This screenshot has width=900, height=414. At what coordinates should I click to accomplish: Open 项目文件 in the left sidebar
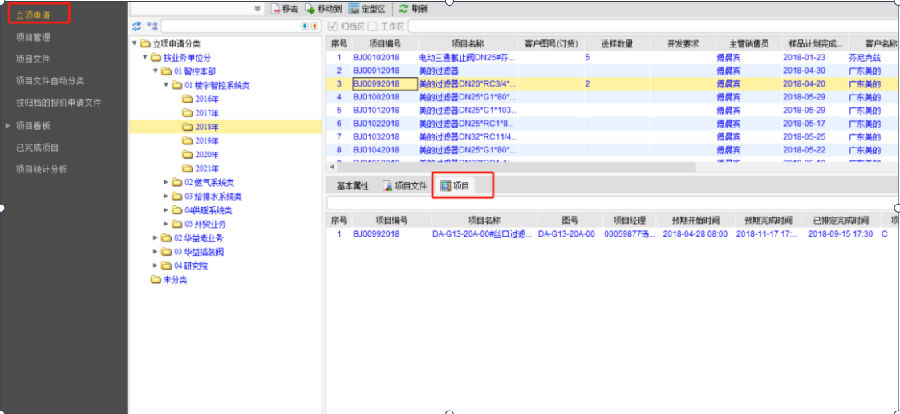coord(33,59)
